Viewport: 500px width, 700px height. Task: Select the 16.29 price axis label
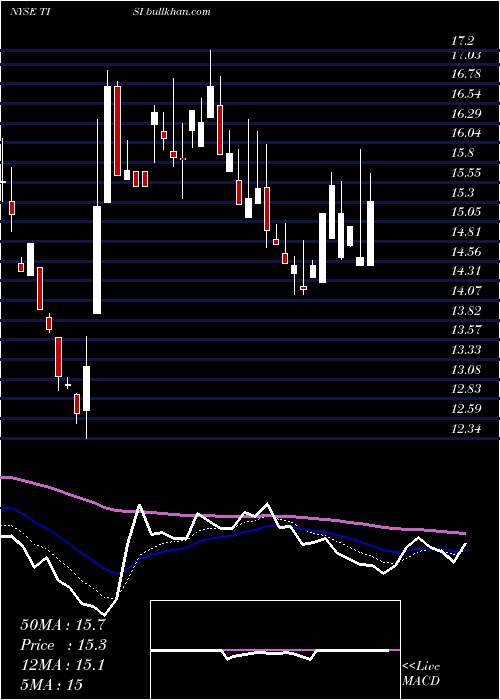[466, 113]
